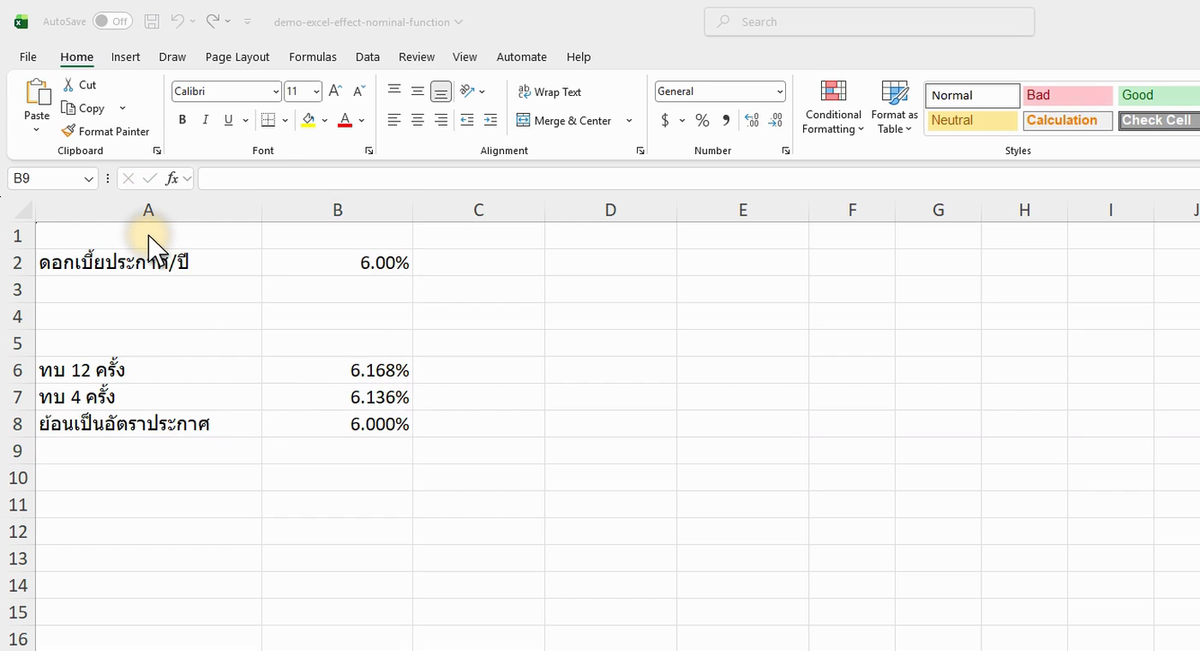Toggle italic formatting

coord(205,120)
